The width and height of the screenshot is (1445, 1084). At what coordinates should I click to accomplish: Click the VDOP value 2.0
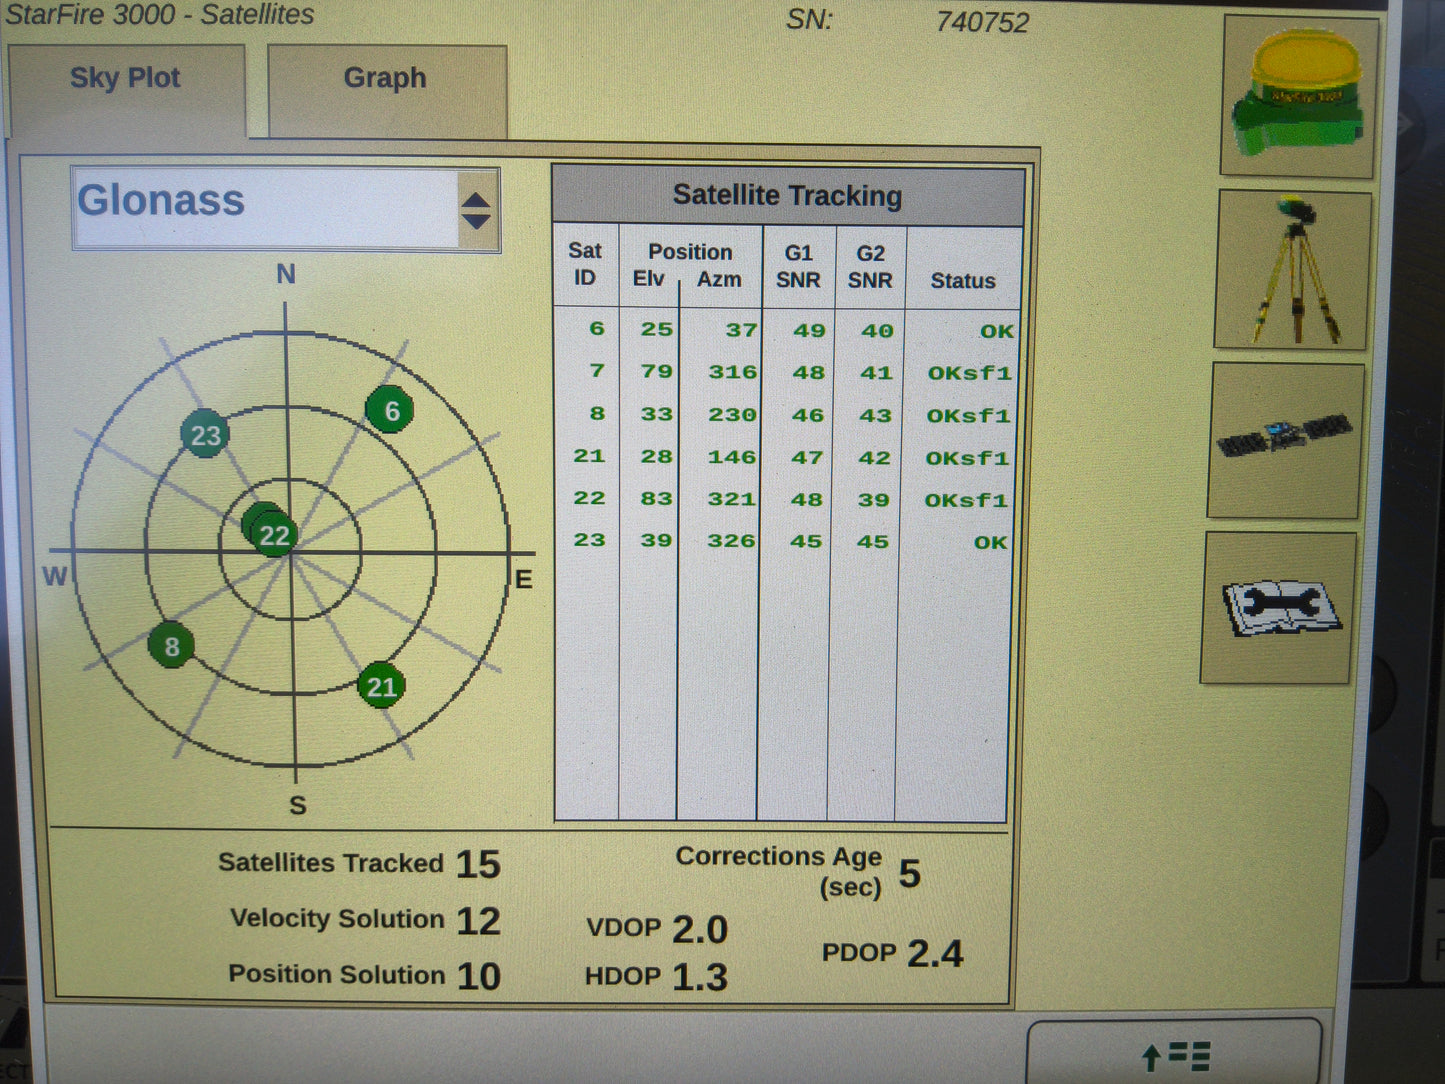point(699,929)
